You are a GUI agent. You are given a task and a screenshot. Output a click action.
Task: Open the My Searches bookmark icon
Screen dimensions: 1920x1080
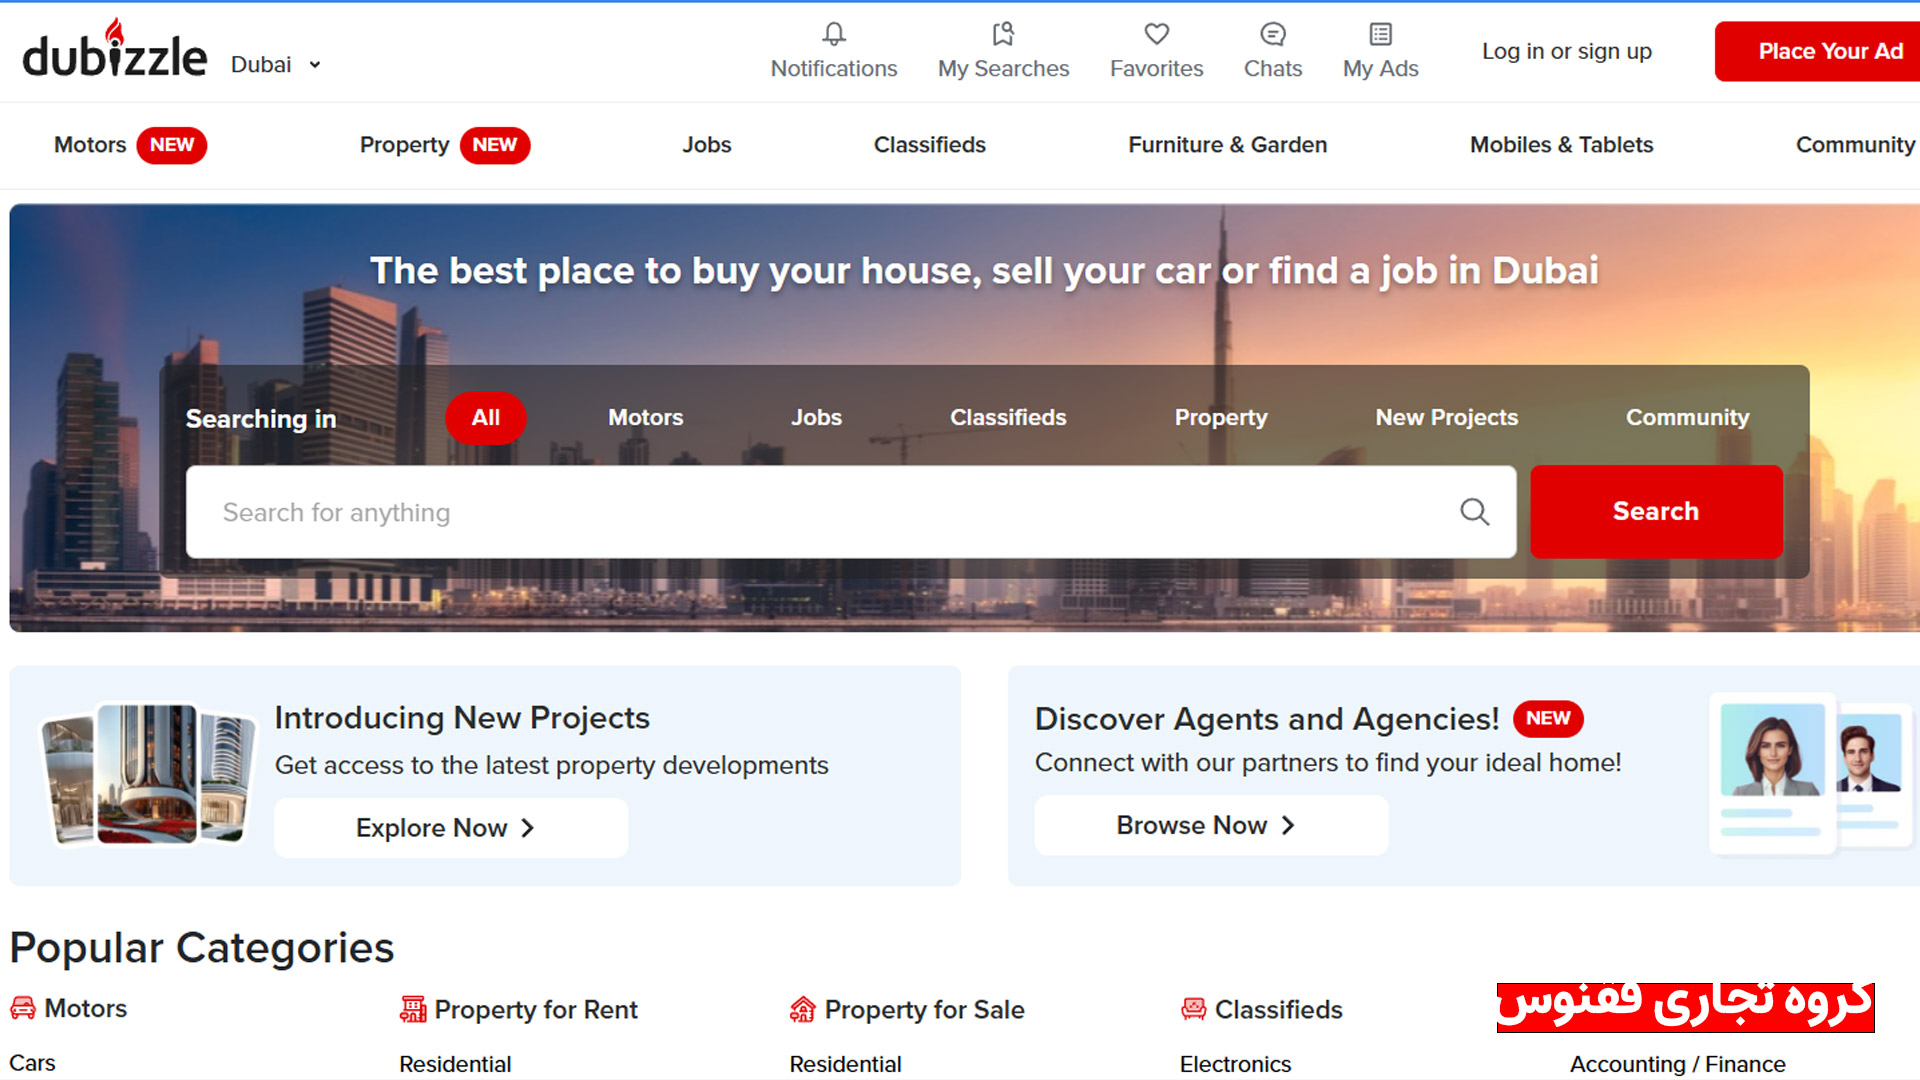[1003, 35]
